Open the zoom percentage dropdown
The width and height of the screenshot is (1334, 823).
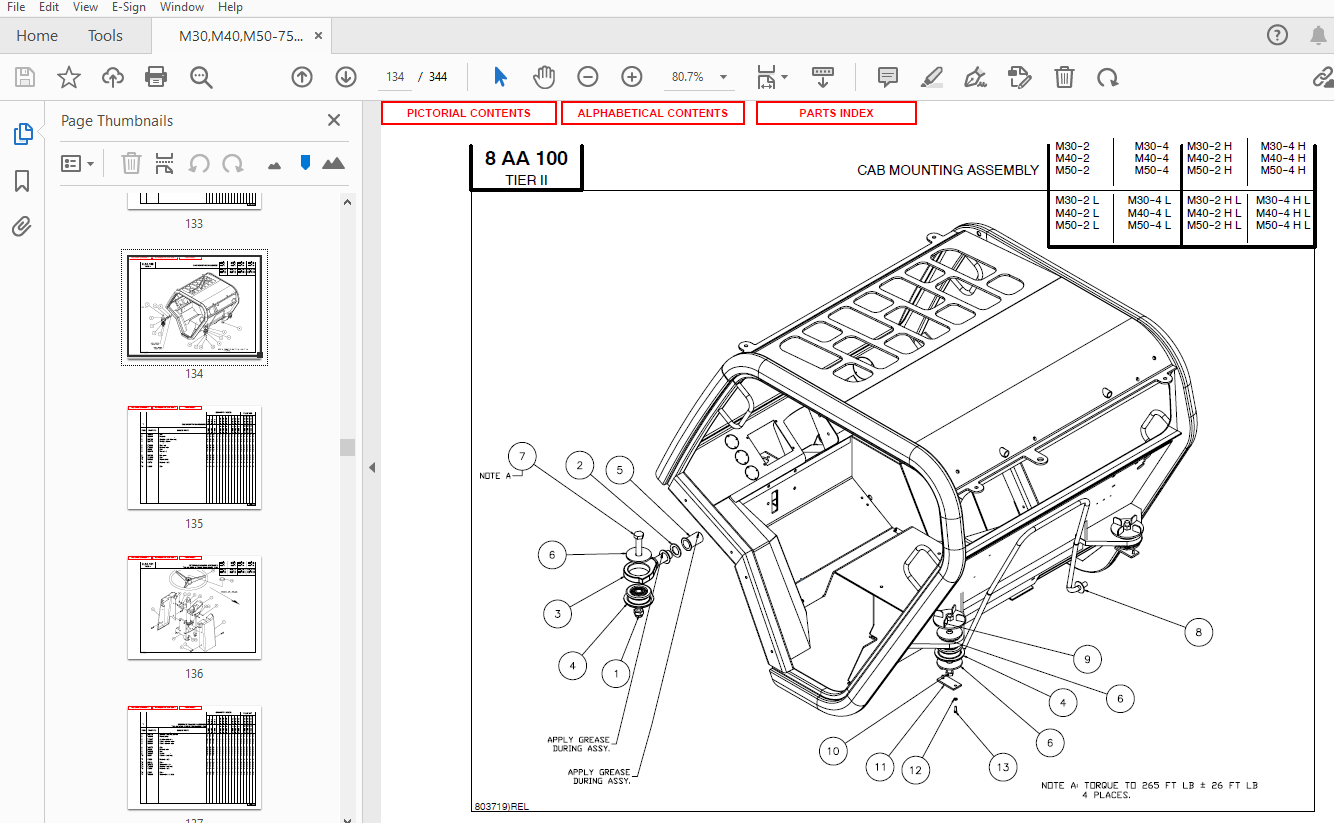point(724,77)
